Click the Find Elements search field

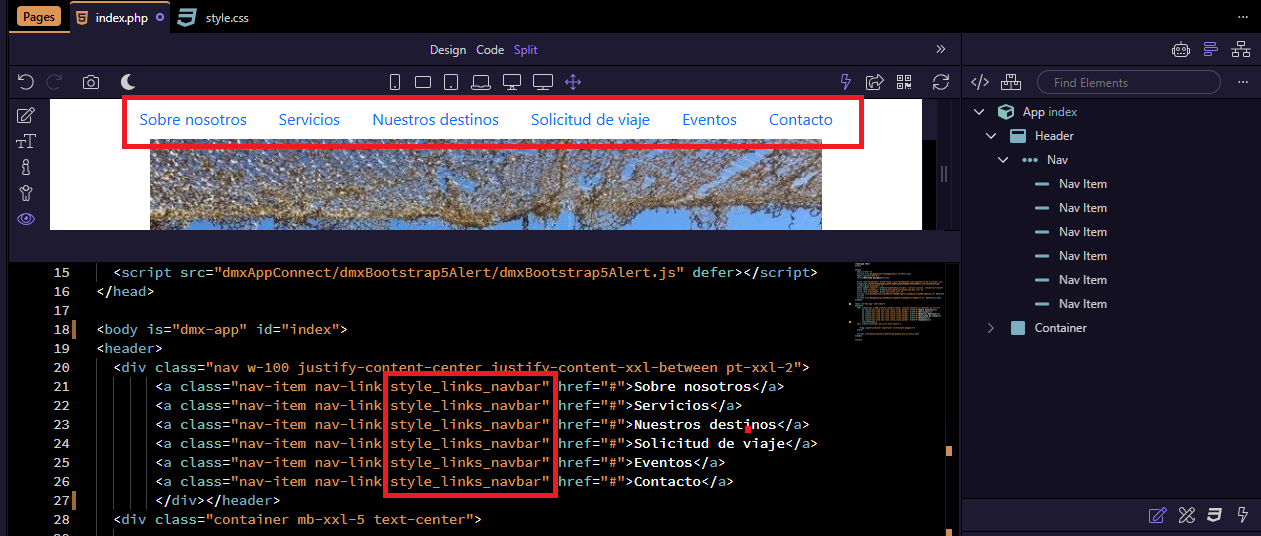coord(1128,82)
